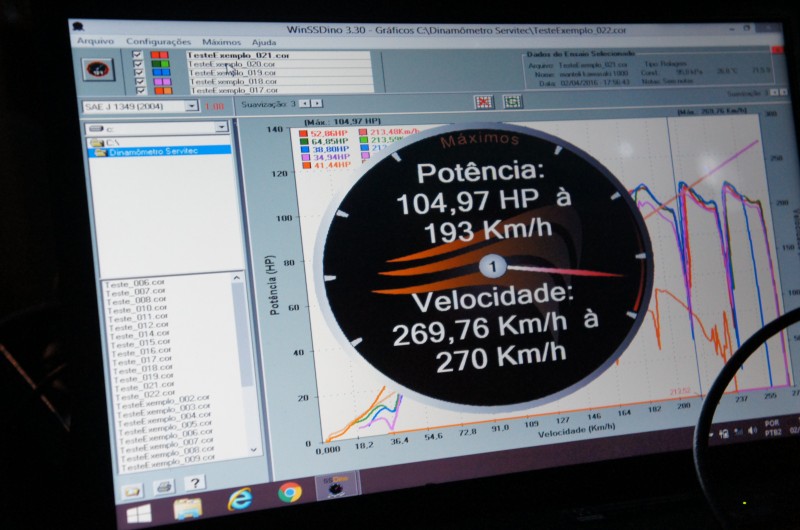Screen dimensions: 800x530
Task: Click the printer icon button
Action: click(x=163, y=487)
